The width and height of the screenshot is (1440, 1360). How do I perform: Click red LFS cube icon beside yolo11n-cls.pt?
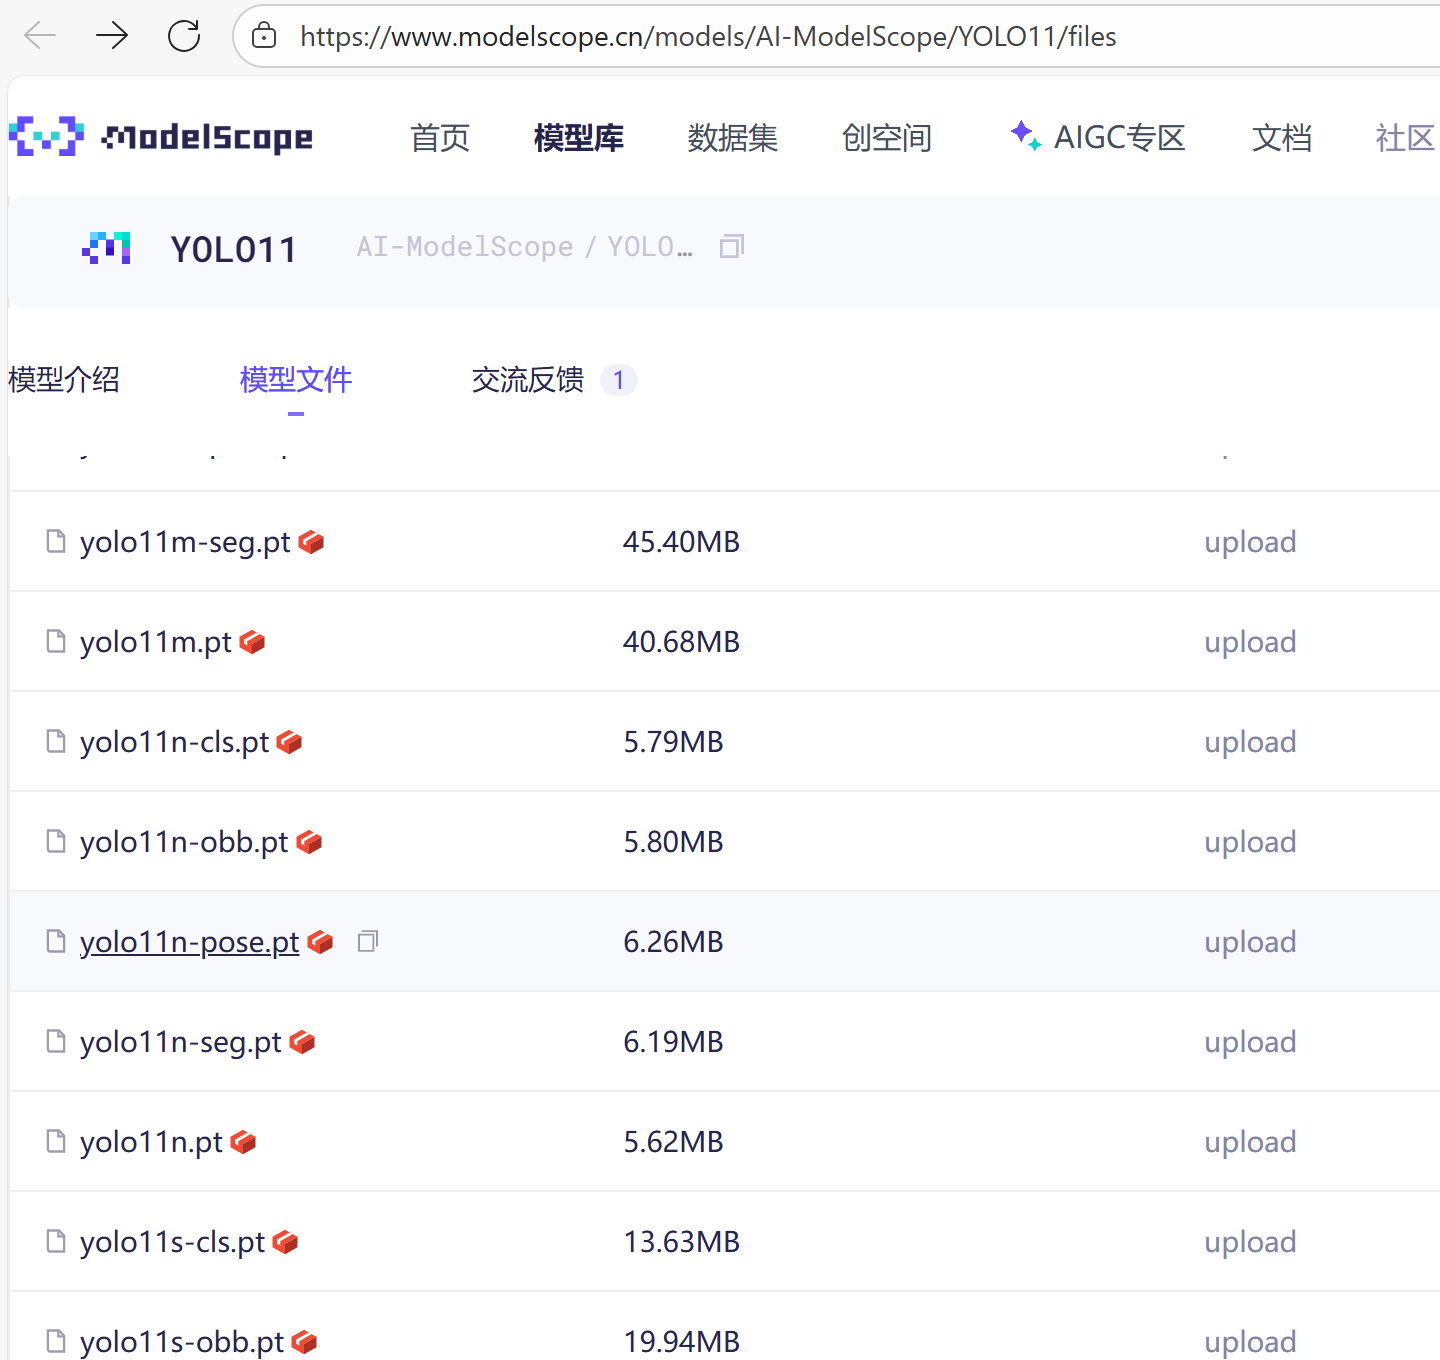click(x=289, y=742)
